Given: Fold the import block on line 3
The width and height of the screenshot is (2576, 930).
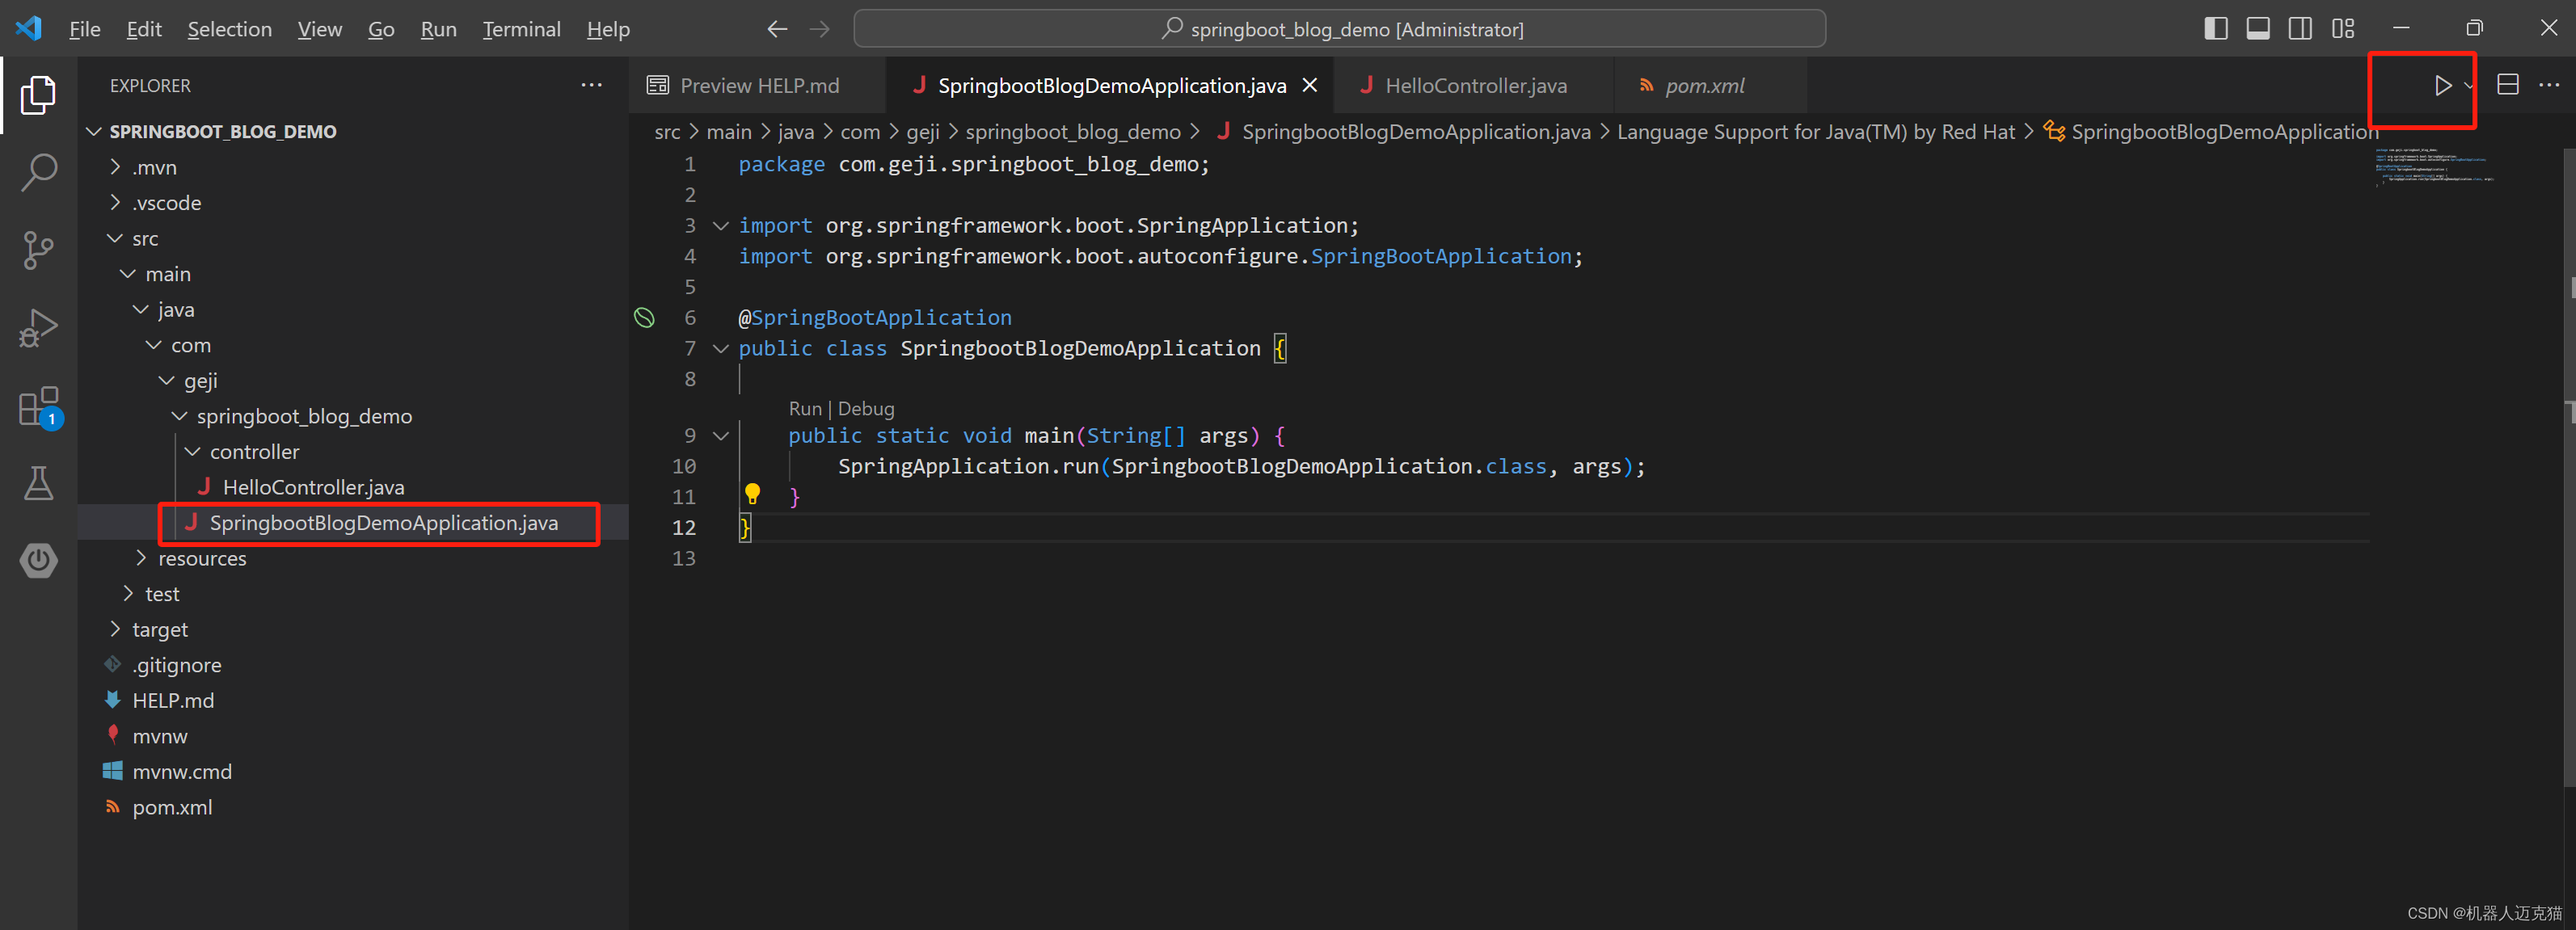Looking at the screenshot, I should (x=720, y=226).
